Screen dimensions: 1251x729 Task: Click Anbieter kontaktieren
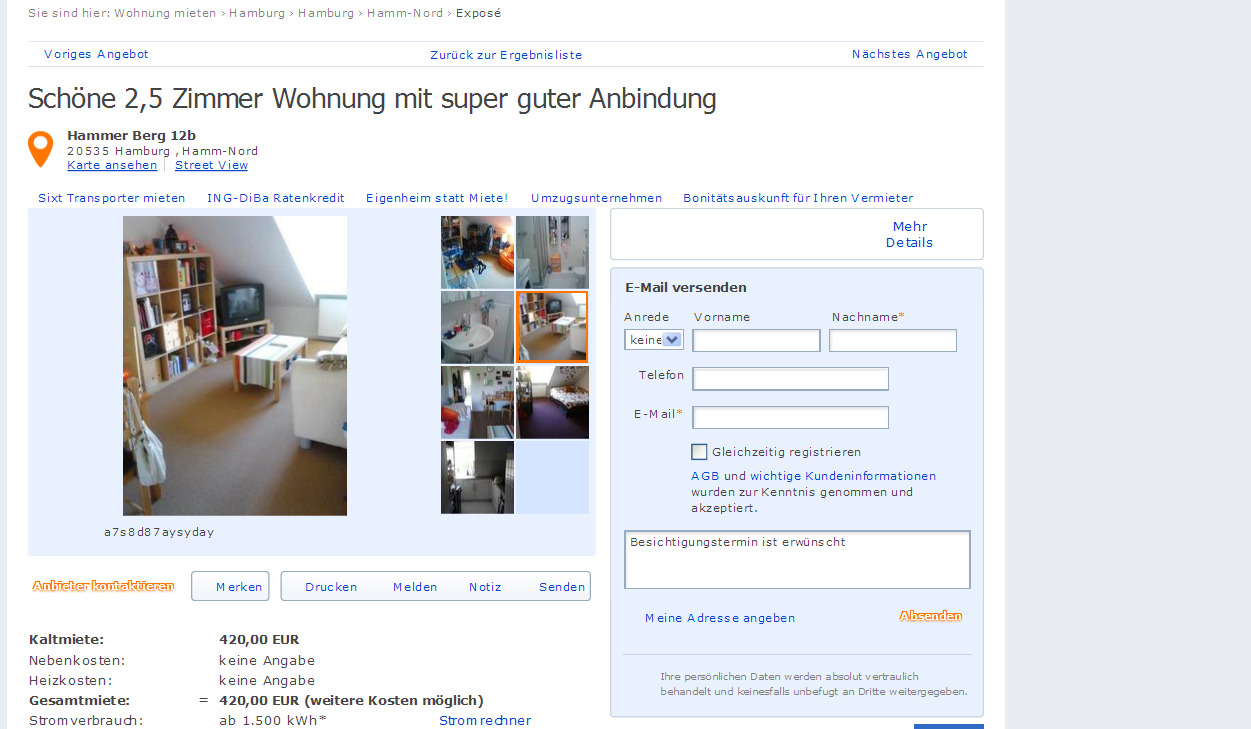103,586
